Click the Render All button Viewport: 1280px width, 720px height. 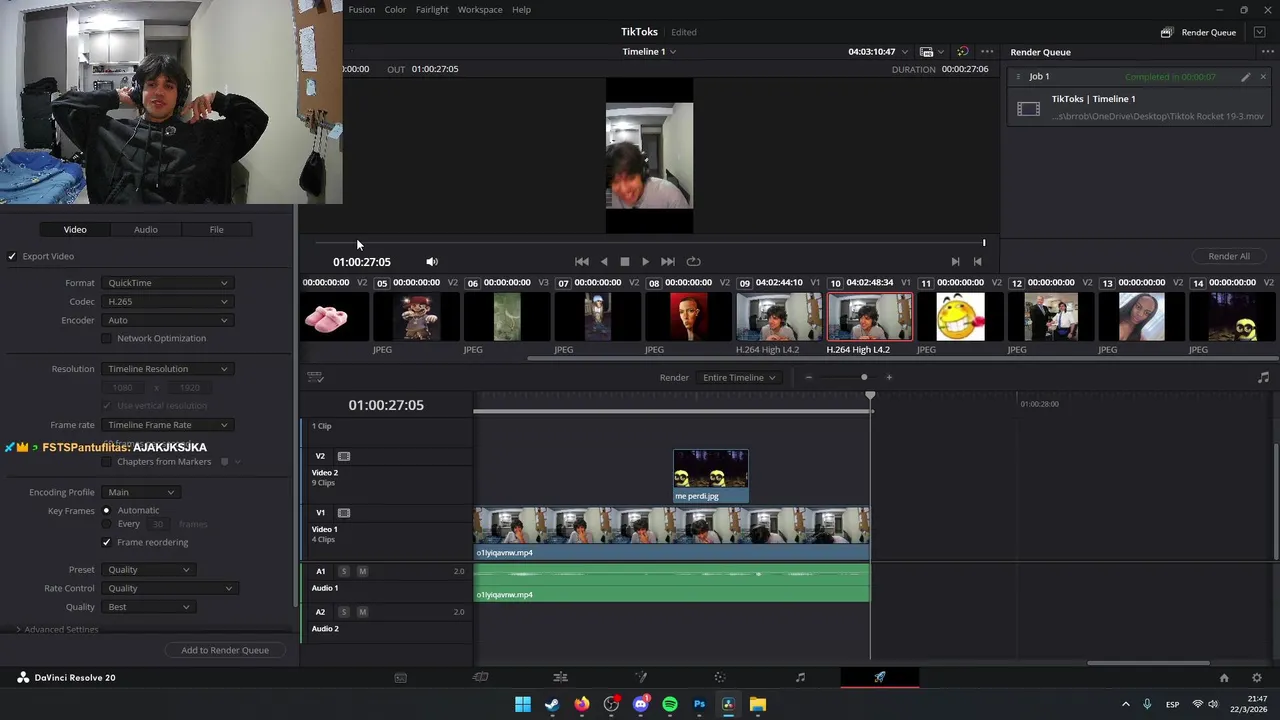point(1229,256)
